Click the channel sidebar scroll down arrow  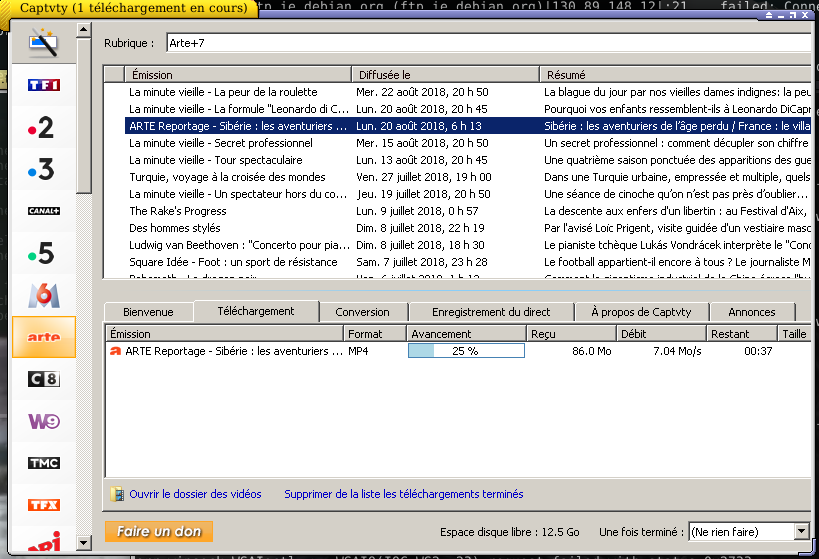84,543
